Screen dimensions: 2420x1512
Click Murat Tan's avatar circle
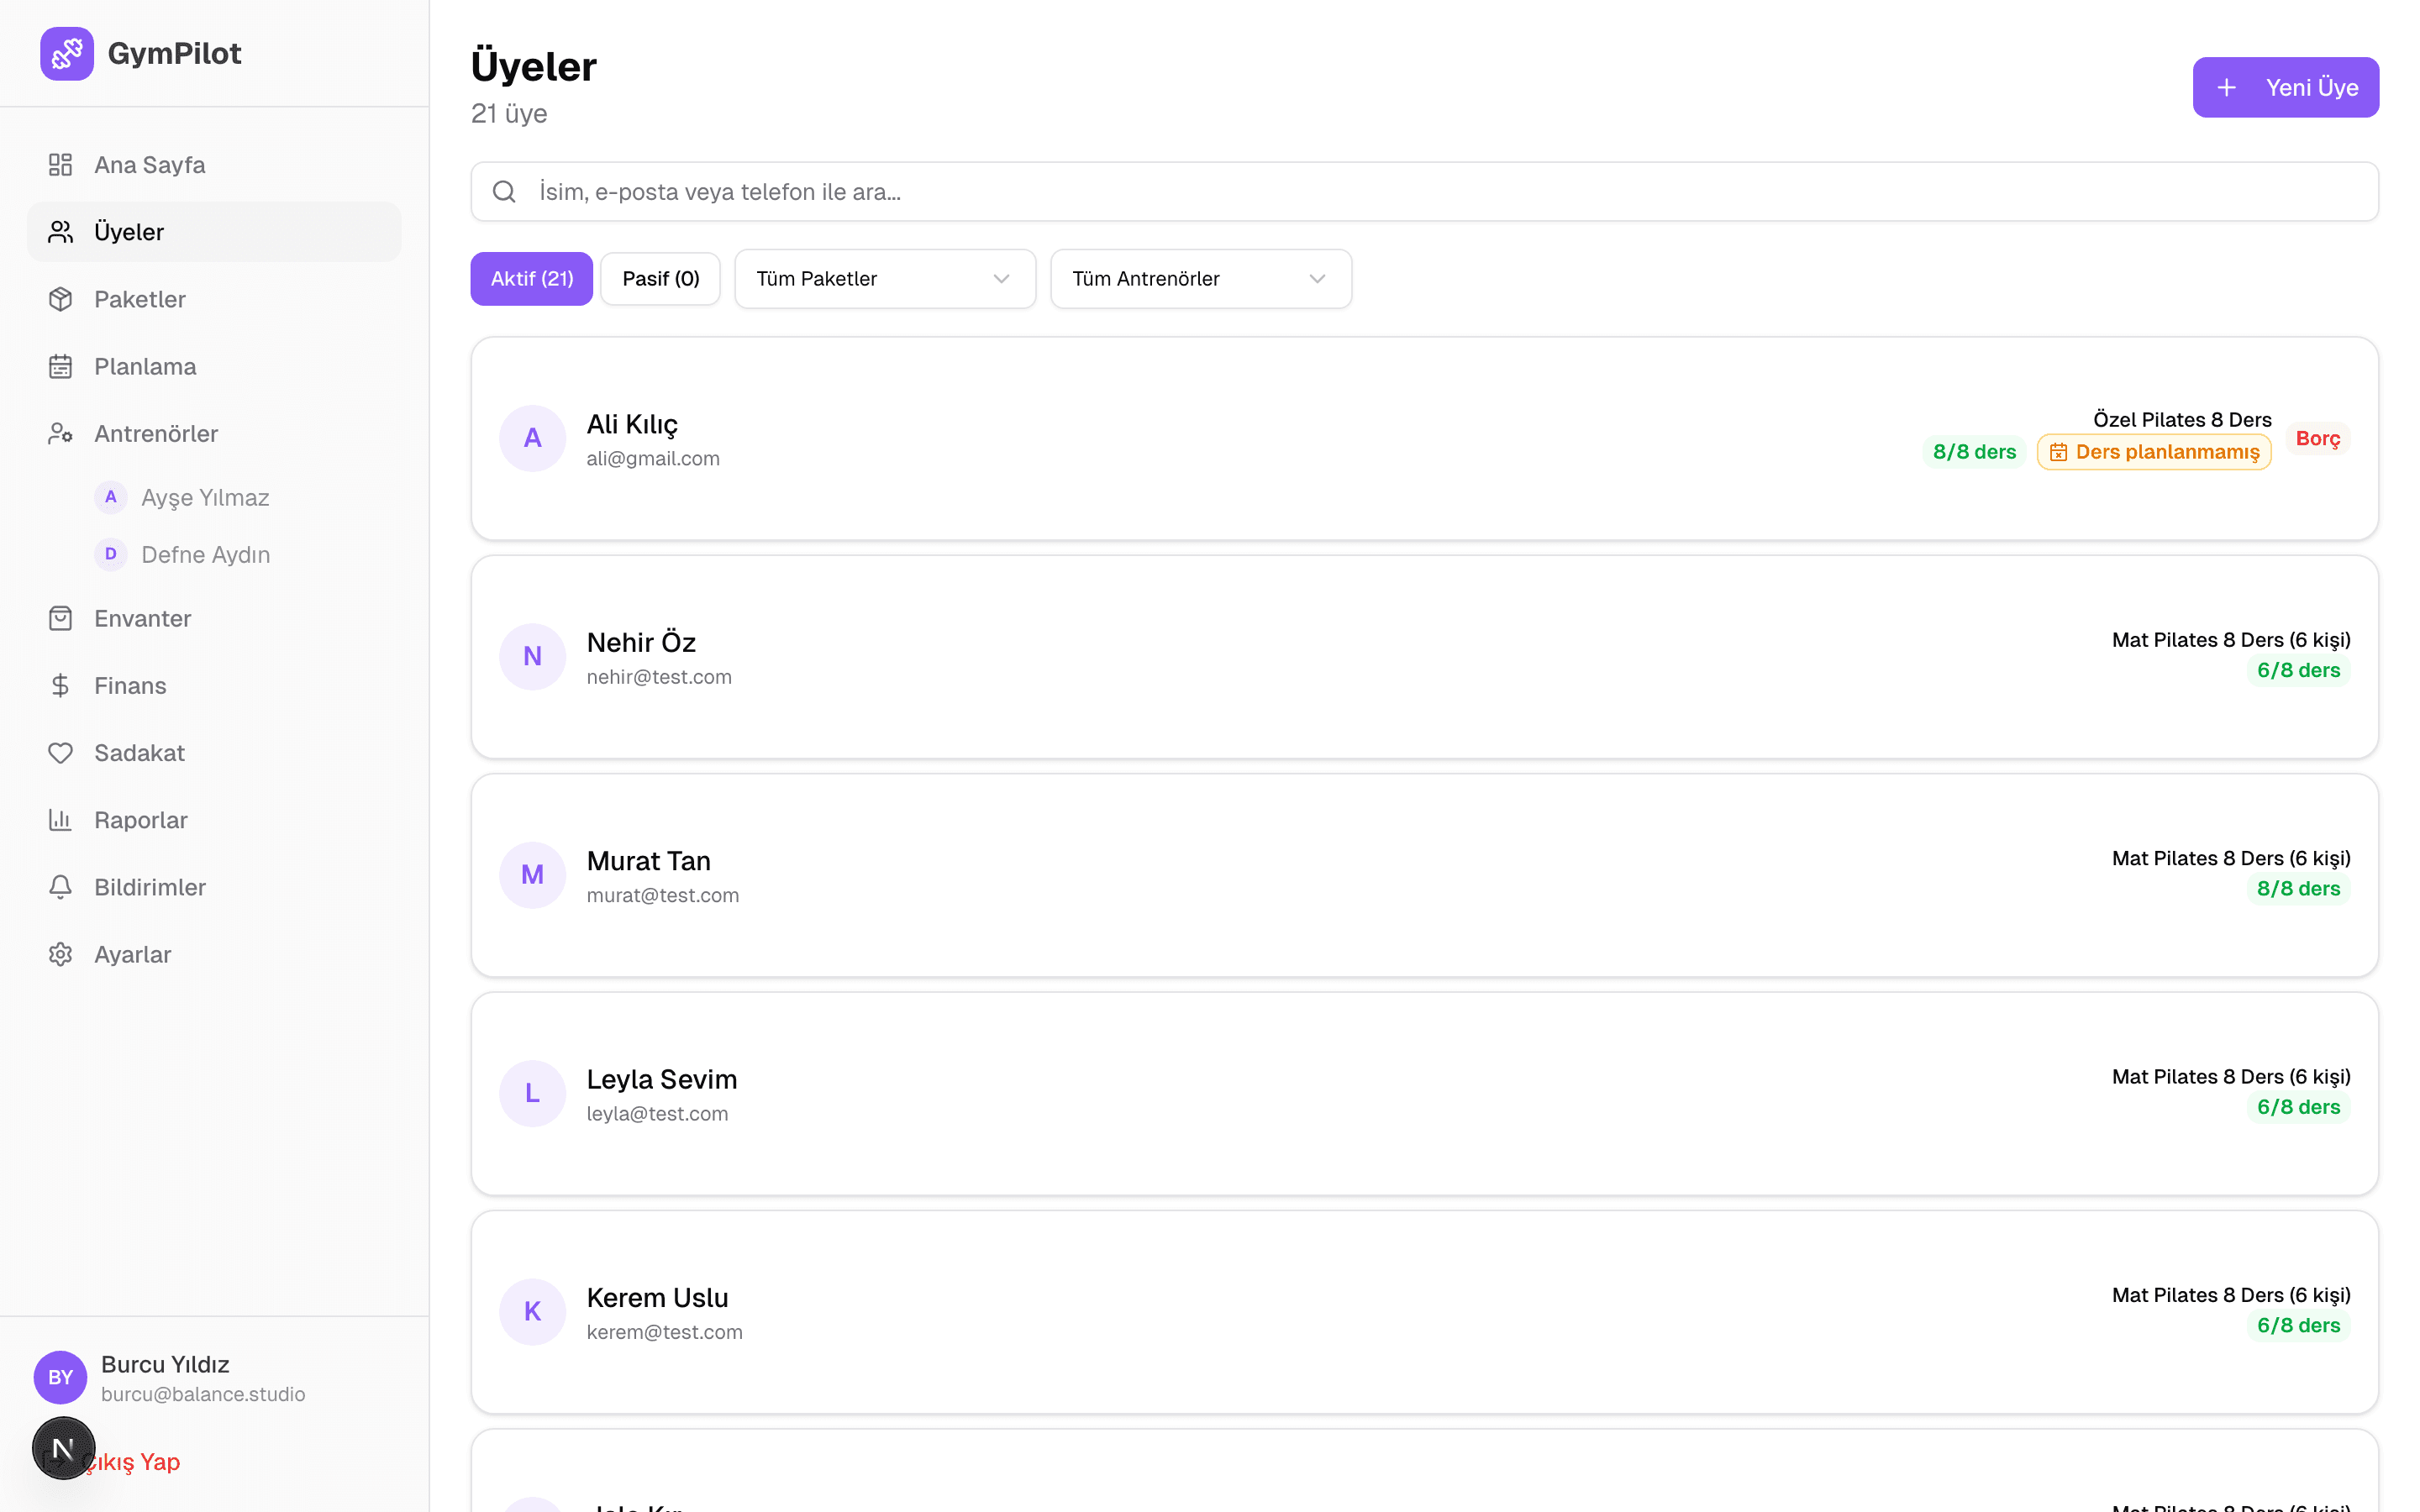pyautogui.click(x=533, y=875)
